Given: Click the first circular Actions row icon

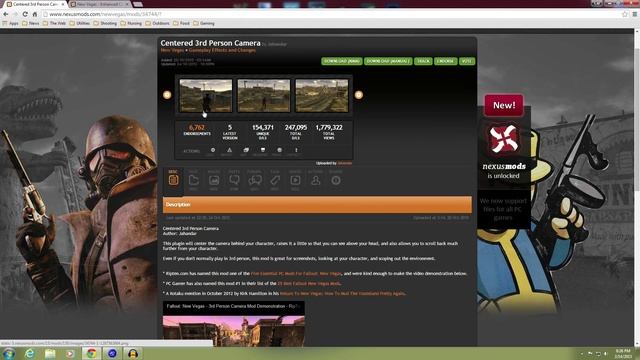Looking at the screenshot, I should coord(213,150).
